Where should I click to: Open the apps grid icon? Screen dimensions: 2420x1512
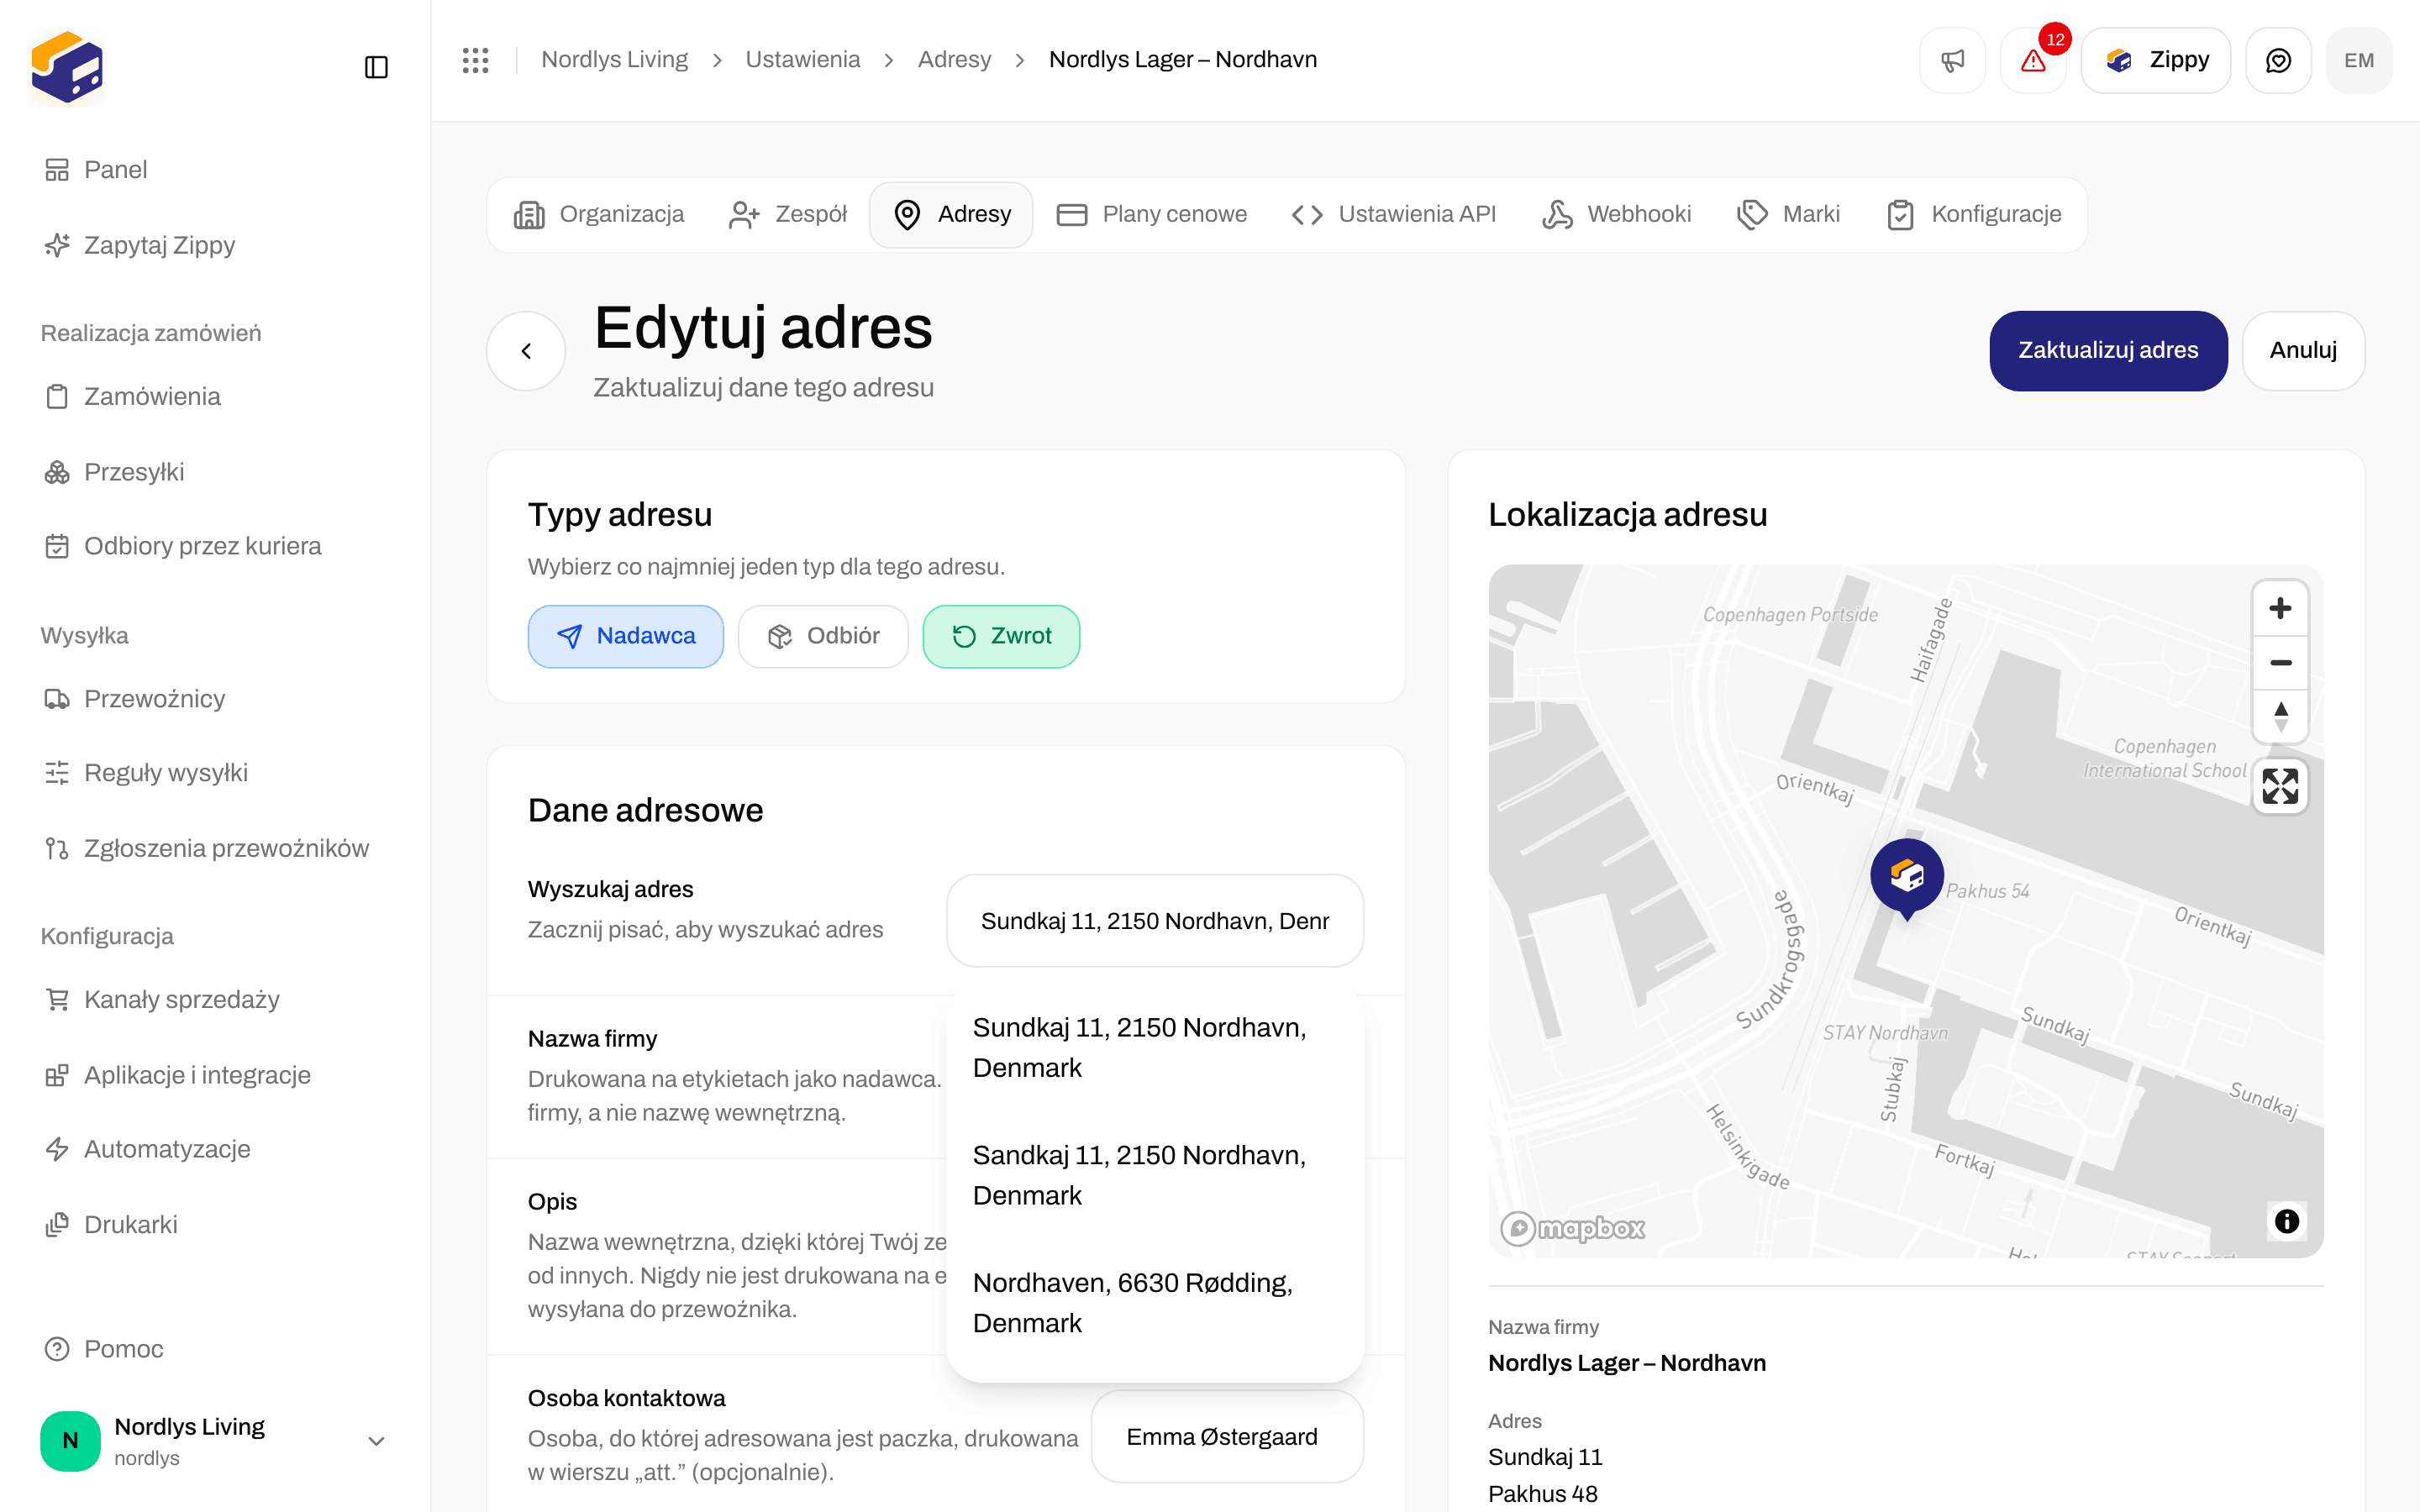click(476, 60)
